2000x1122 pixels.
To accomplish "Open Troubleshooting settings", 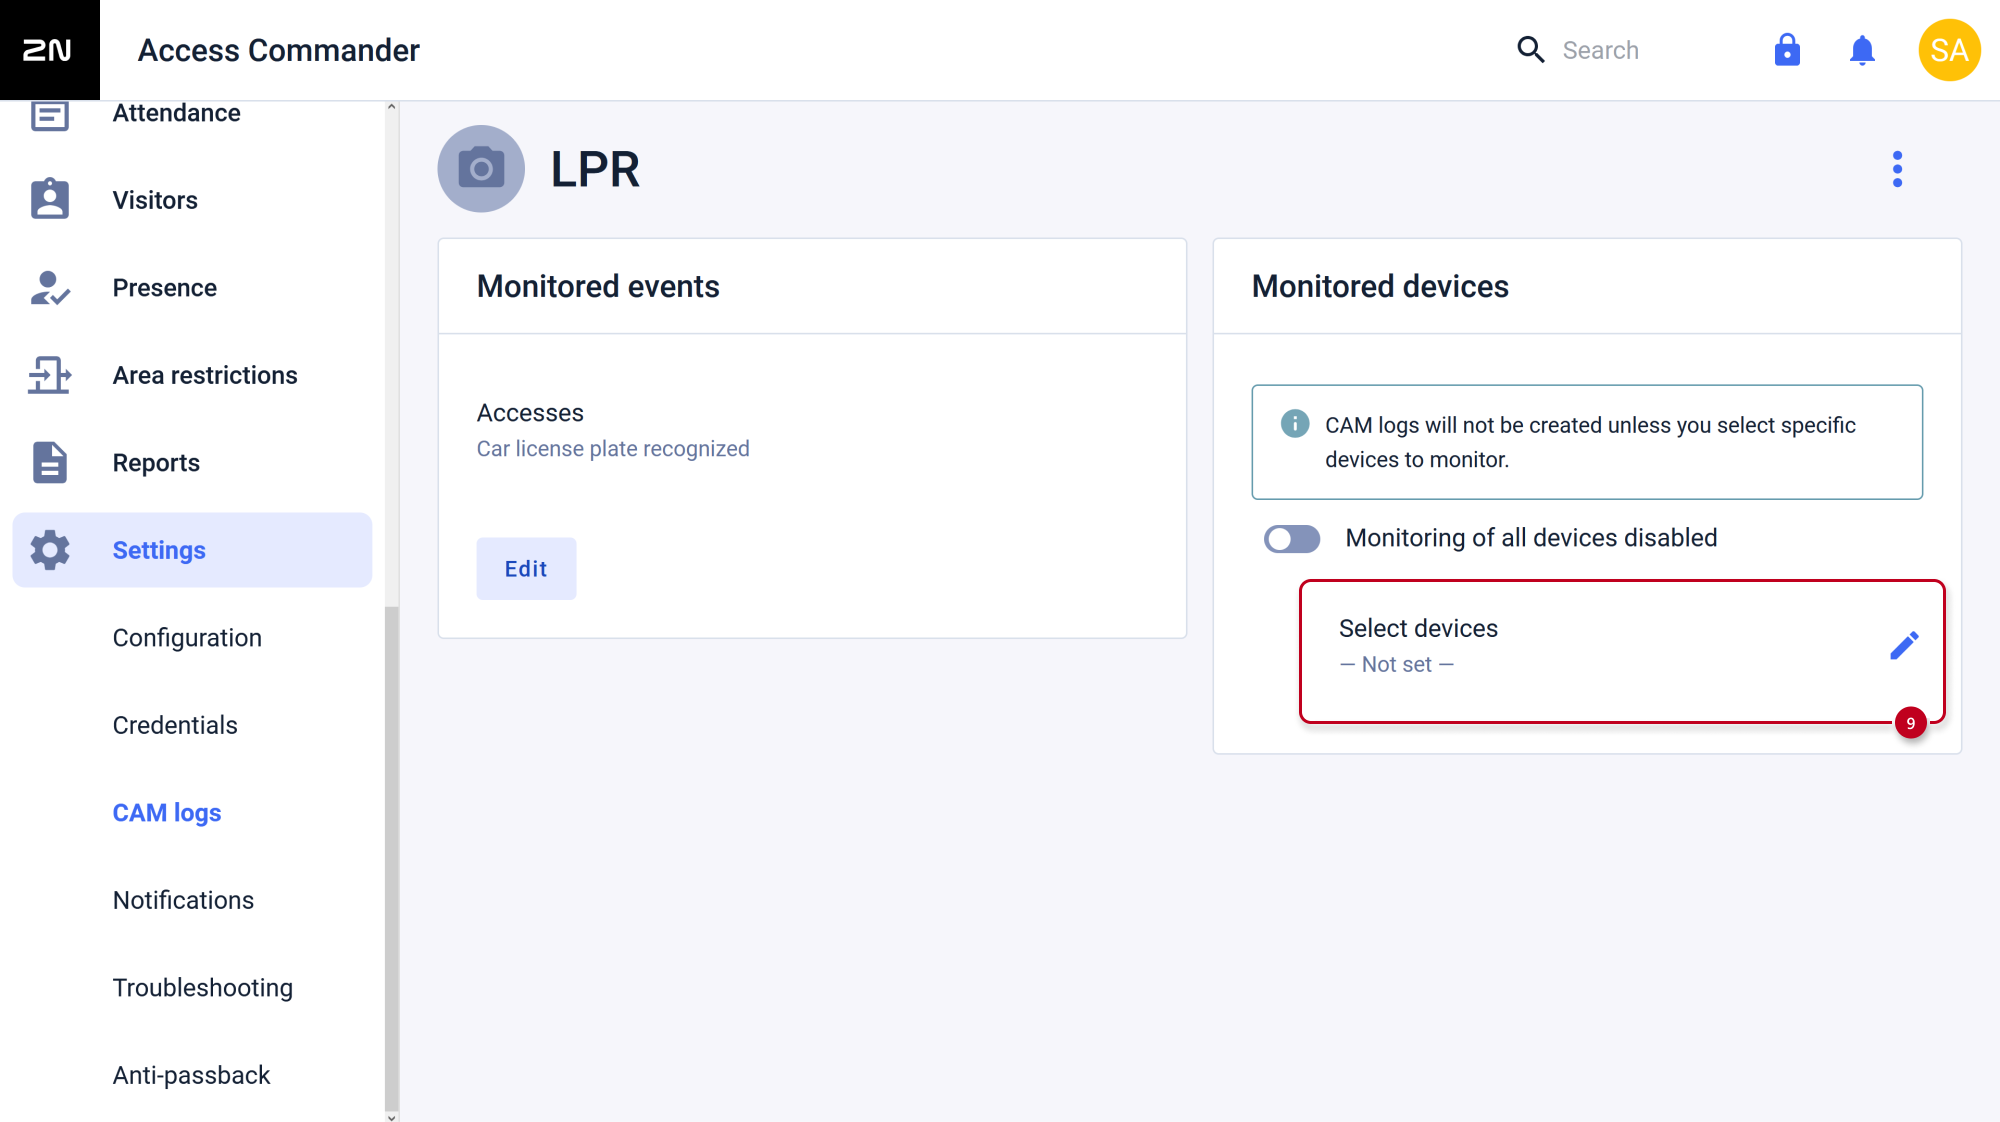I will (203, 988).
